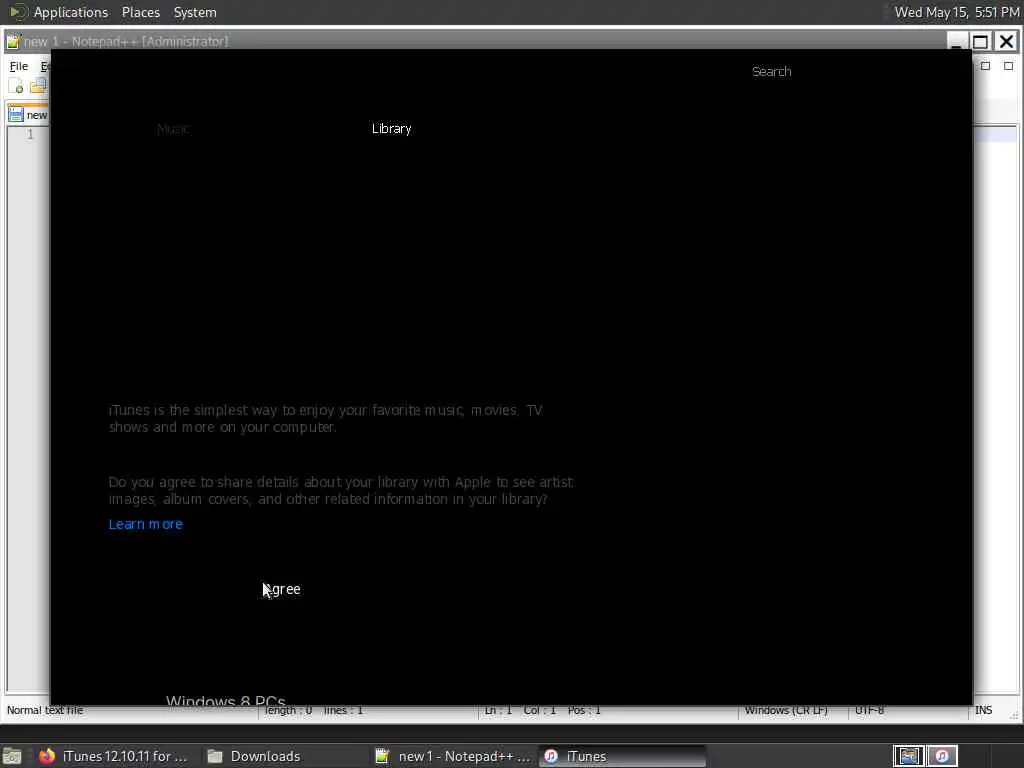Click line number 1 in Notepad++ margin
1024x768 pixels.
point(30,134)
